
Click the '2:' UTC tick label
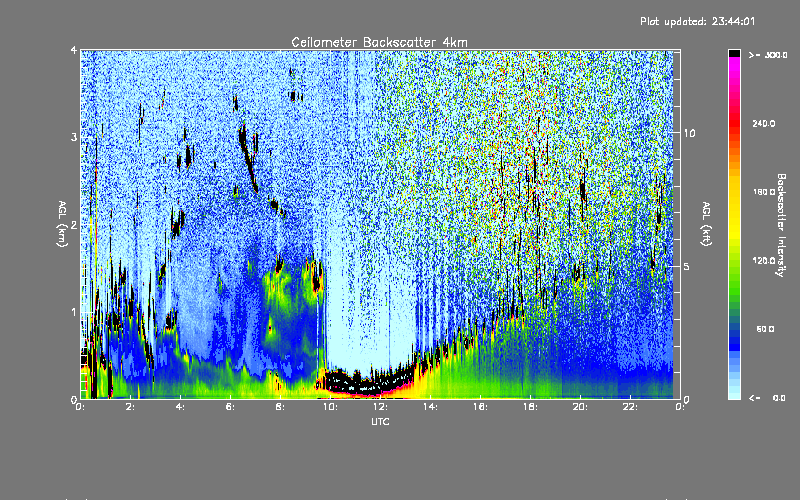pos(131,407)
